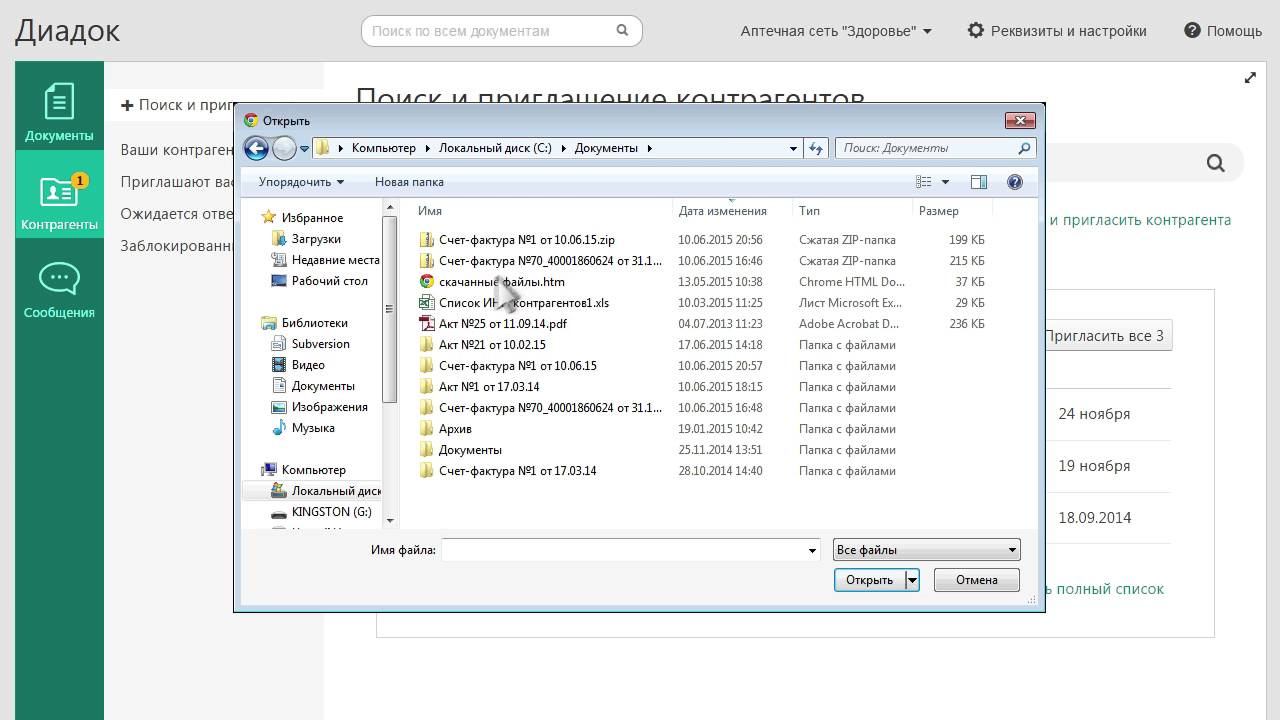Screen dimensions: 1280x720
Task: Open Ваши контрагенты menu item in Diadoc
Action: tap(177, 150)
